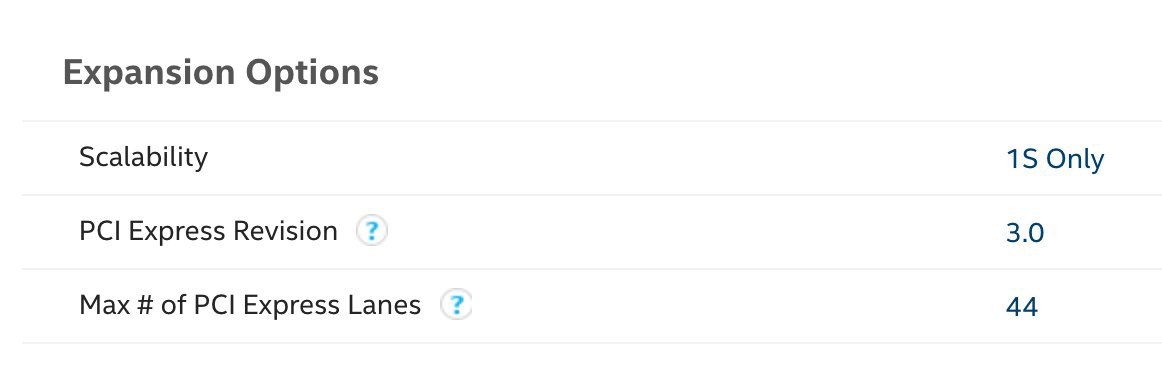Viewport: 1162px width, 374px height.
Task: Click the 1S text in the scalability value
Action: point(1022,159)
